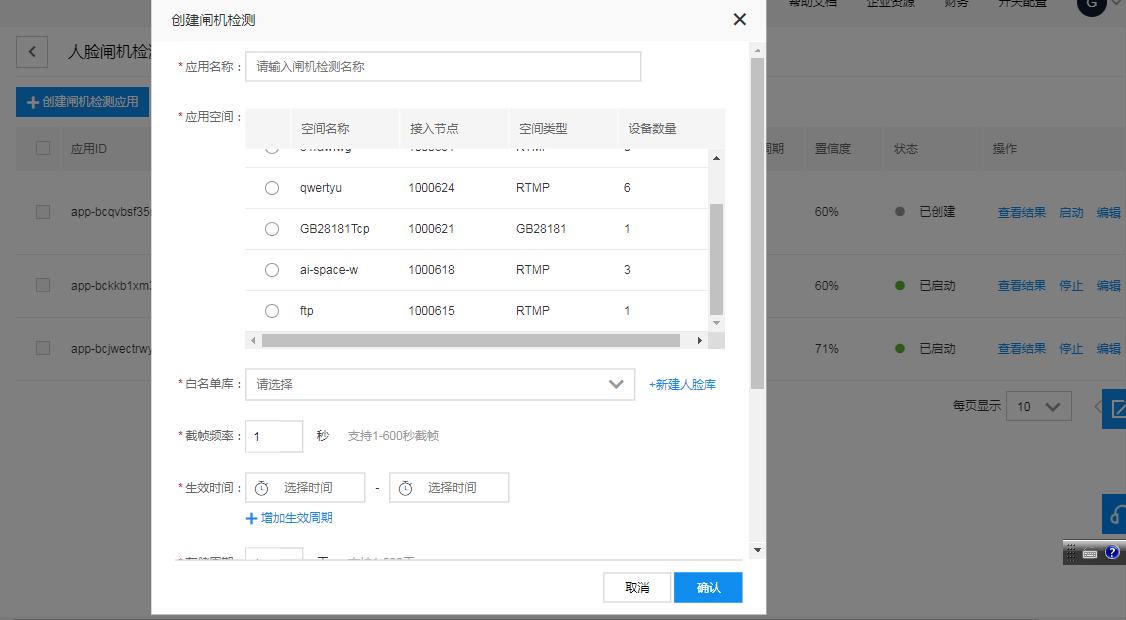Screen dimensions: 1126x620
Task: Click node value 1000615
Action: coord(432,311)
